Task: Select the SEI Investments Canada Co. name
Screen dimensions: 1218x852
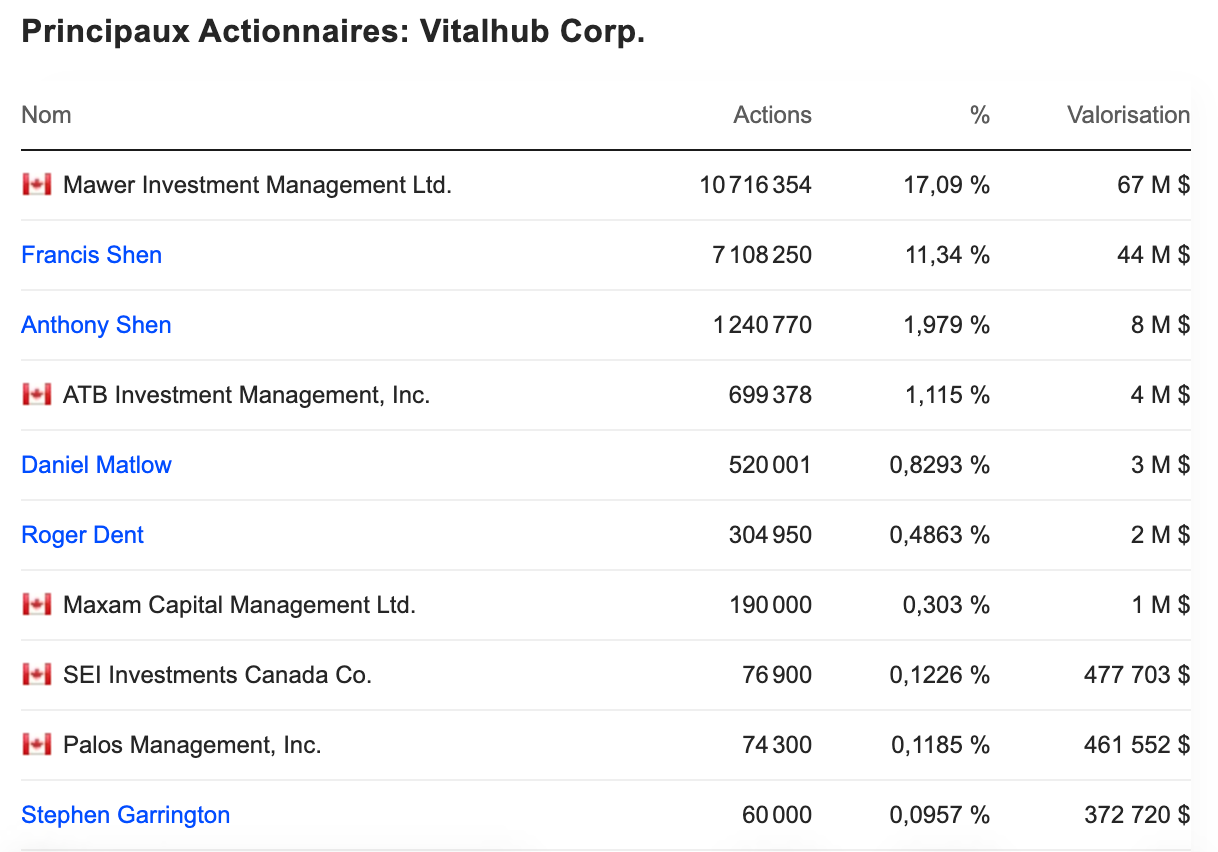Action: pyautogui.click(x=217, y=675)
